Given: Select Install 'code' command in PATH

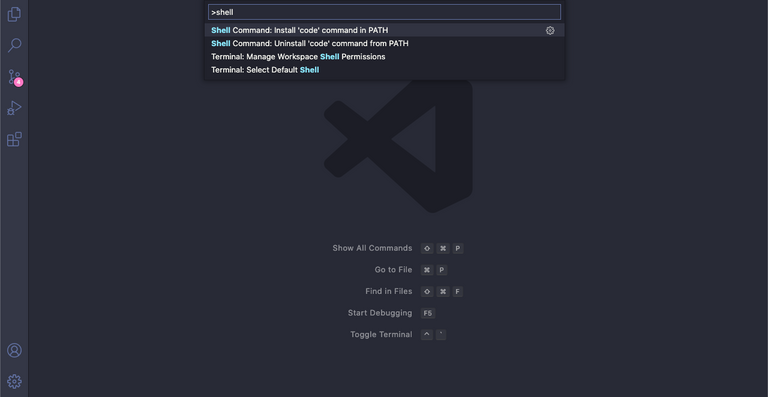Looking at the screenshot, I should tap(384, 30).
